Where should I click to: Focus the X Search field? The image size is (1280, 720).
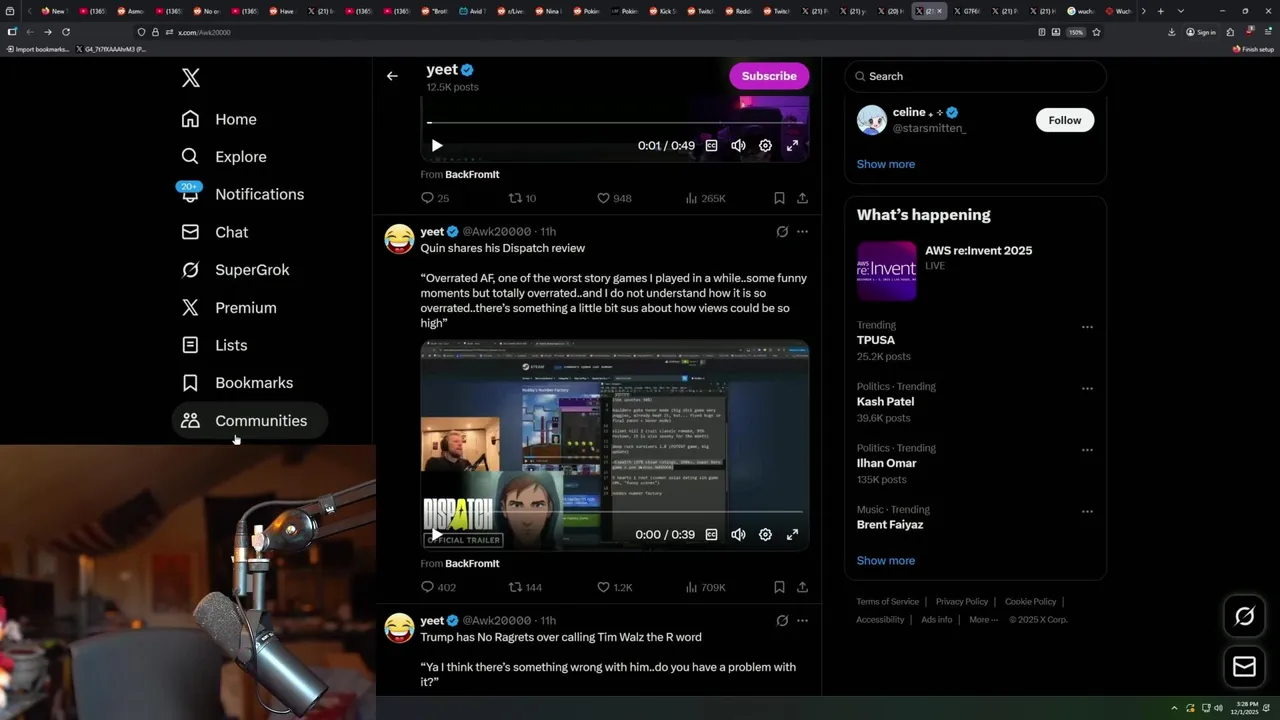(975, 76)
